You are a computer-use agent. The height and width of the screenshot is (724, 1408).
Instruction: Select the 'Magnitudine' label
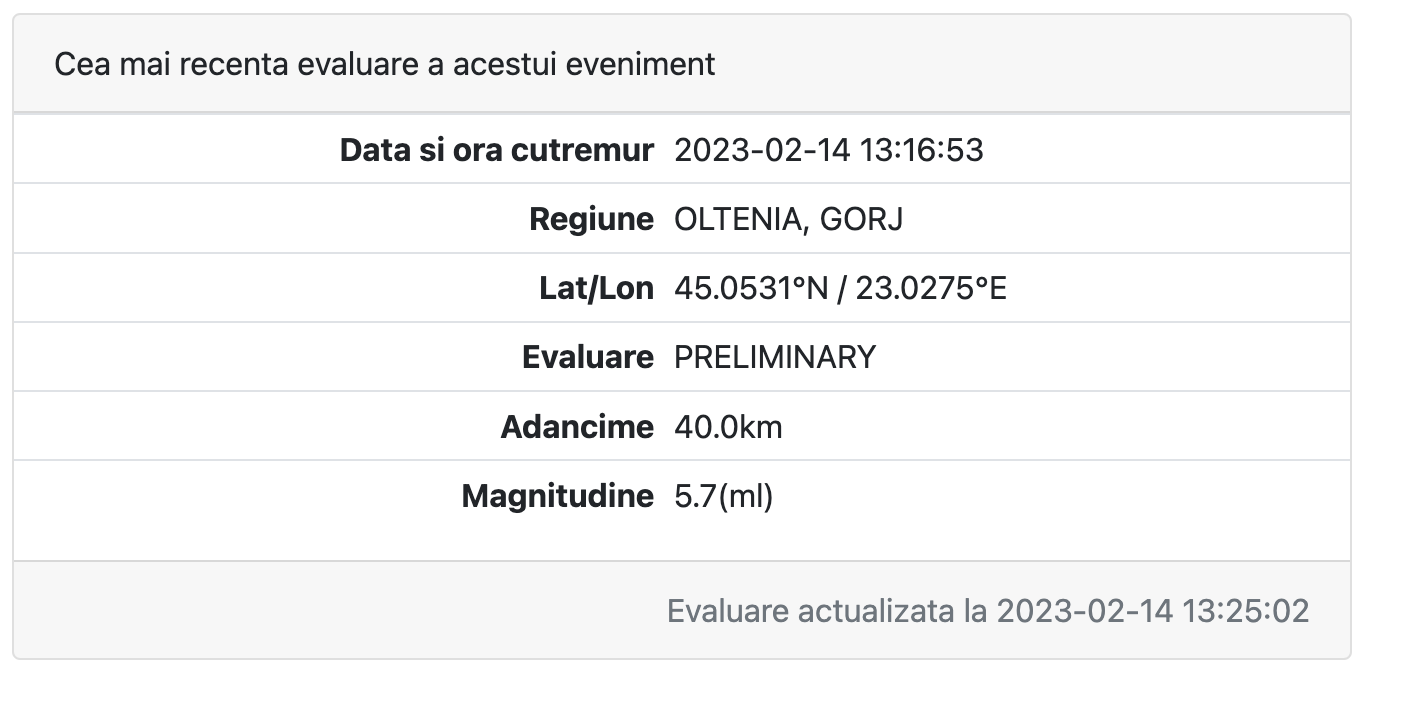[x=558, y=497]
